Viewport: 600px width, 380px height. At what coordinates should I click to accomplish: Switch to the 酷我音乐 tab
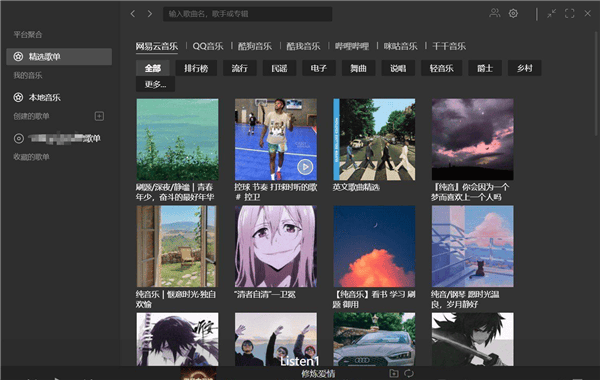point(303,46)
